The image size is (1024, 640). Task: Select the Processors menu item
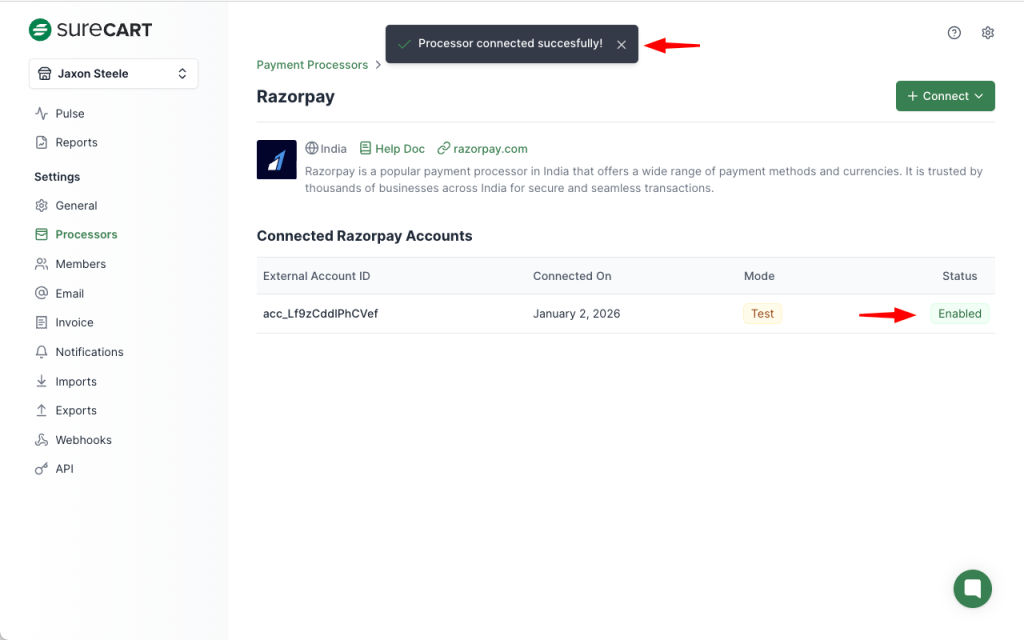[86, 235]
